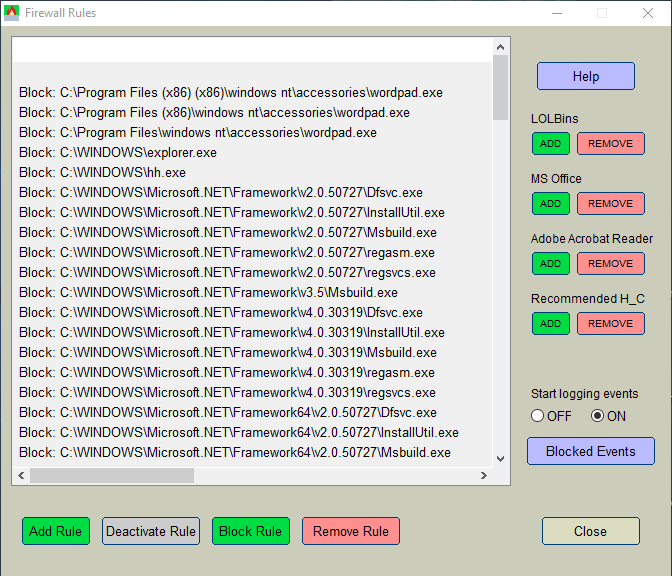Add Recommended H_C rules
This screenshot has width=672, height=576.
pyautogui.click(x=551, y=324)
